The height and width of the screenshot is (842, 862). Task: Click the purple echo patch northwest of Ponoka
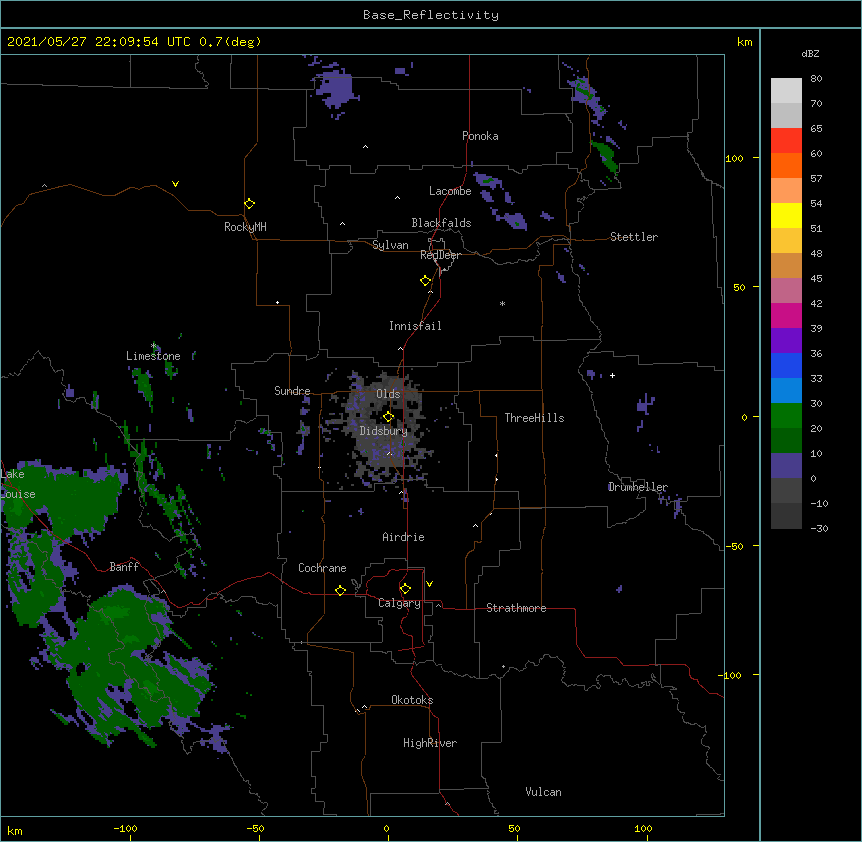click(335, 91)
